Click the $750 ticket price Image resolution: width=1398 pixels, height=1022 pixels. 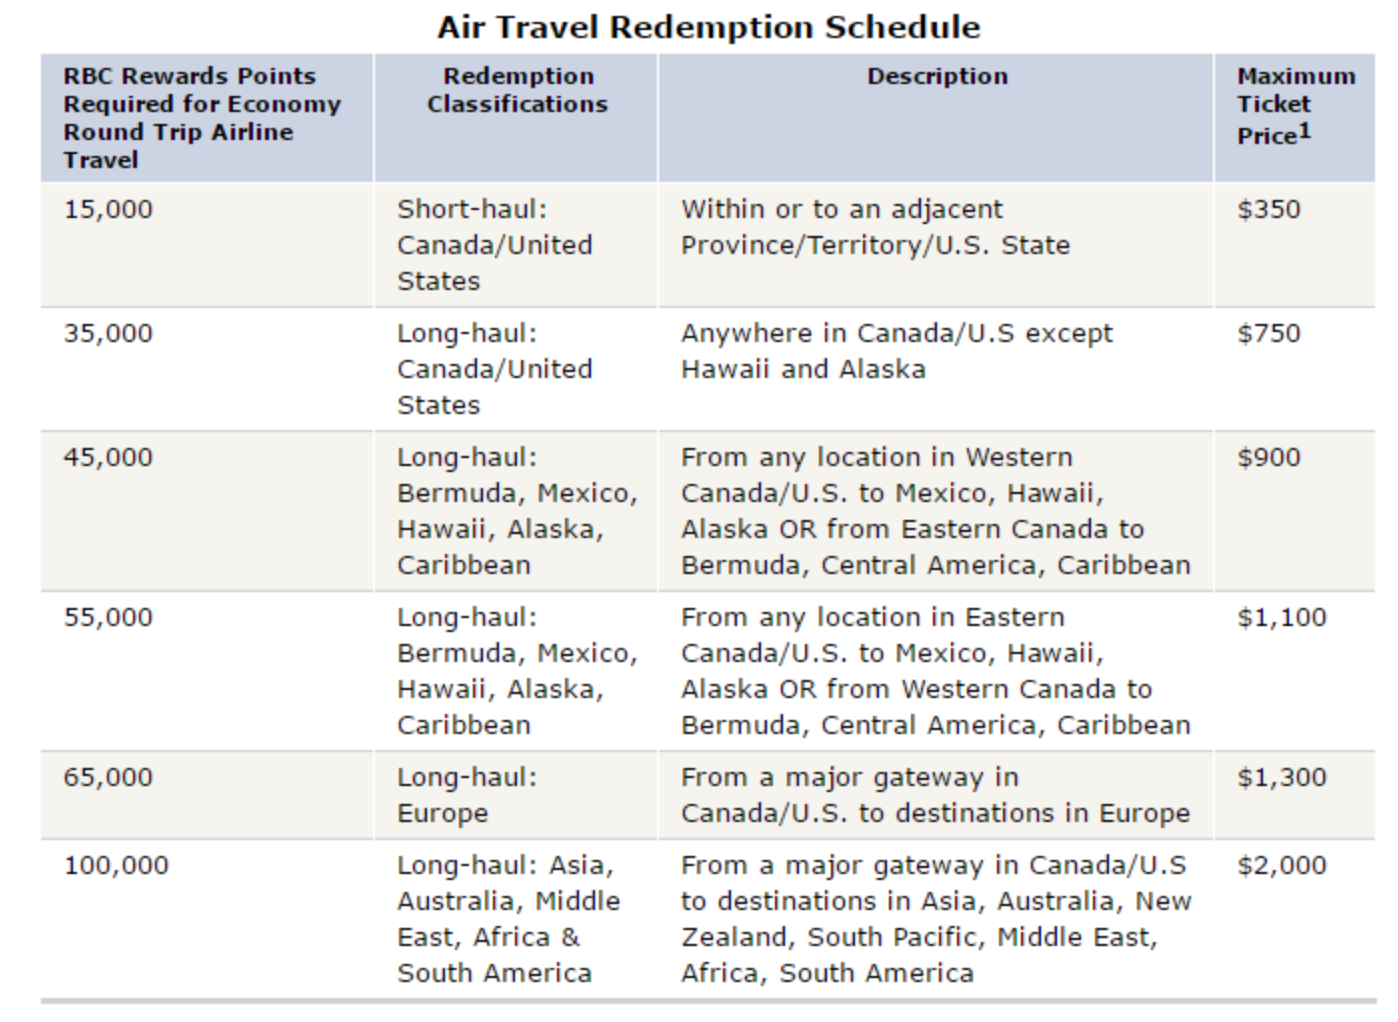point(1268,333)
